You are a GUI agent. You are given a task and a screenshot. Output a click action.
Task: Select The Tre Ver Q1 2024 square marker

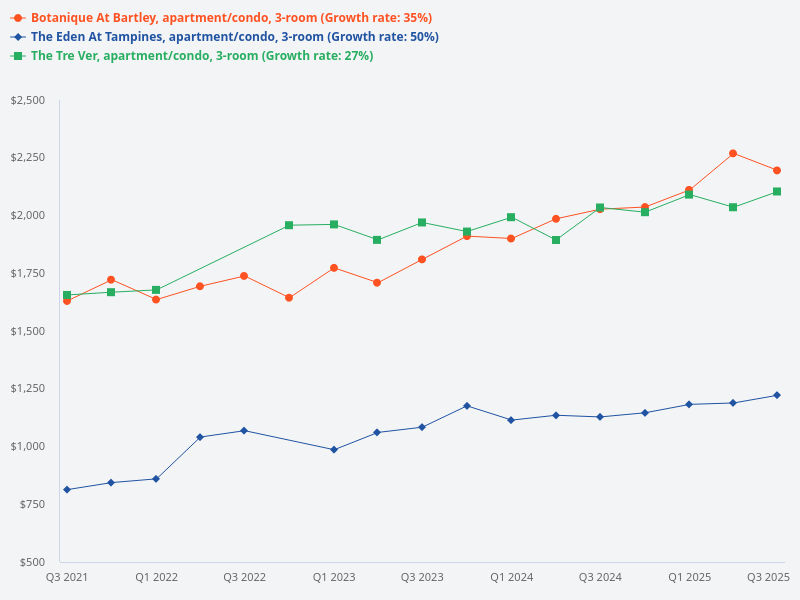pos(511,217)
